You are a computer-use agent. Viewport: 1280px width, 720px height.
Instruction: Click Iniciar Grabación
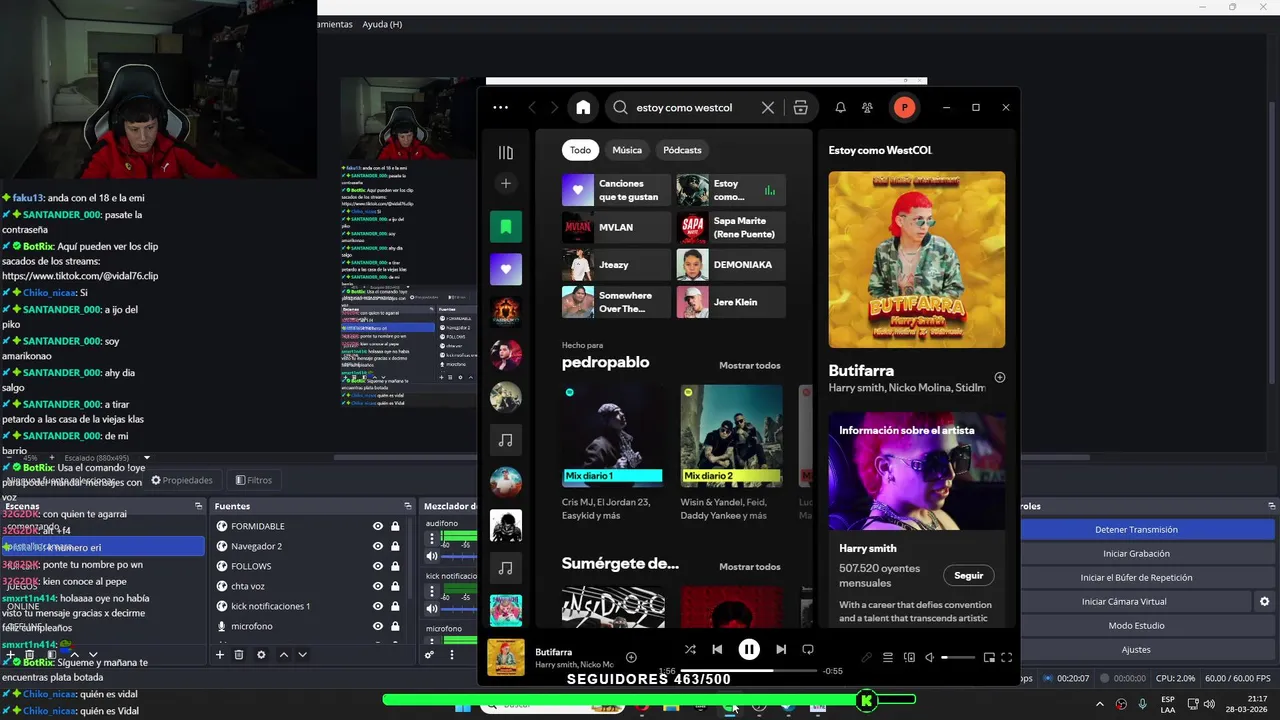pos(1136,553)
